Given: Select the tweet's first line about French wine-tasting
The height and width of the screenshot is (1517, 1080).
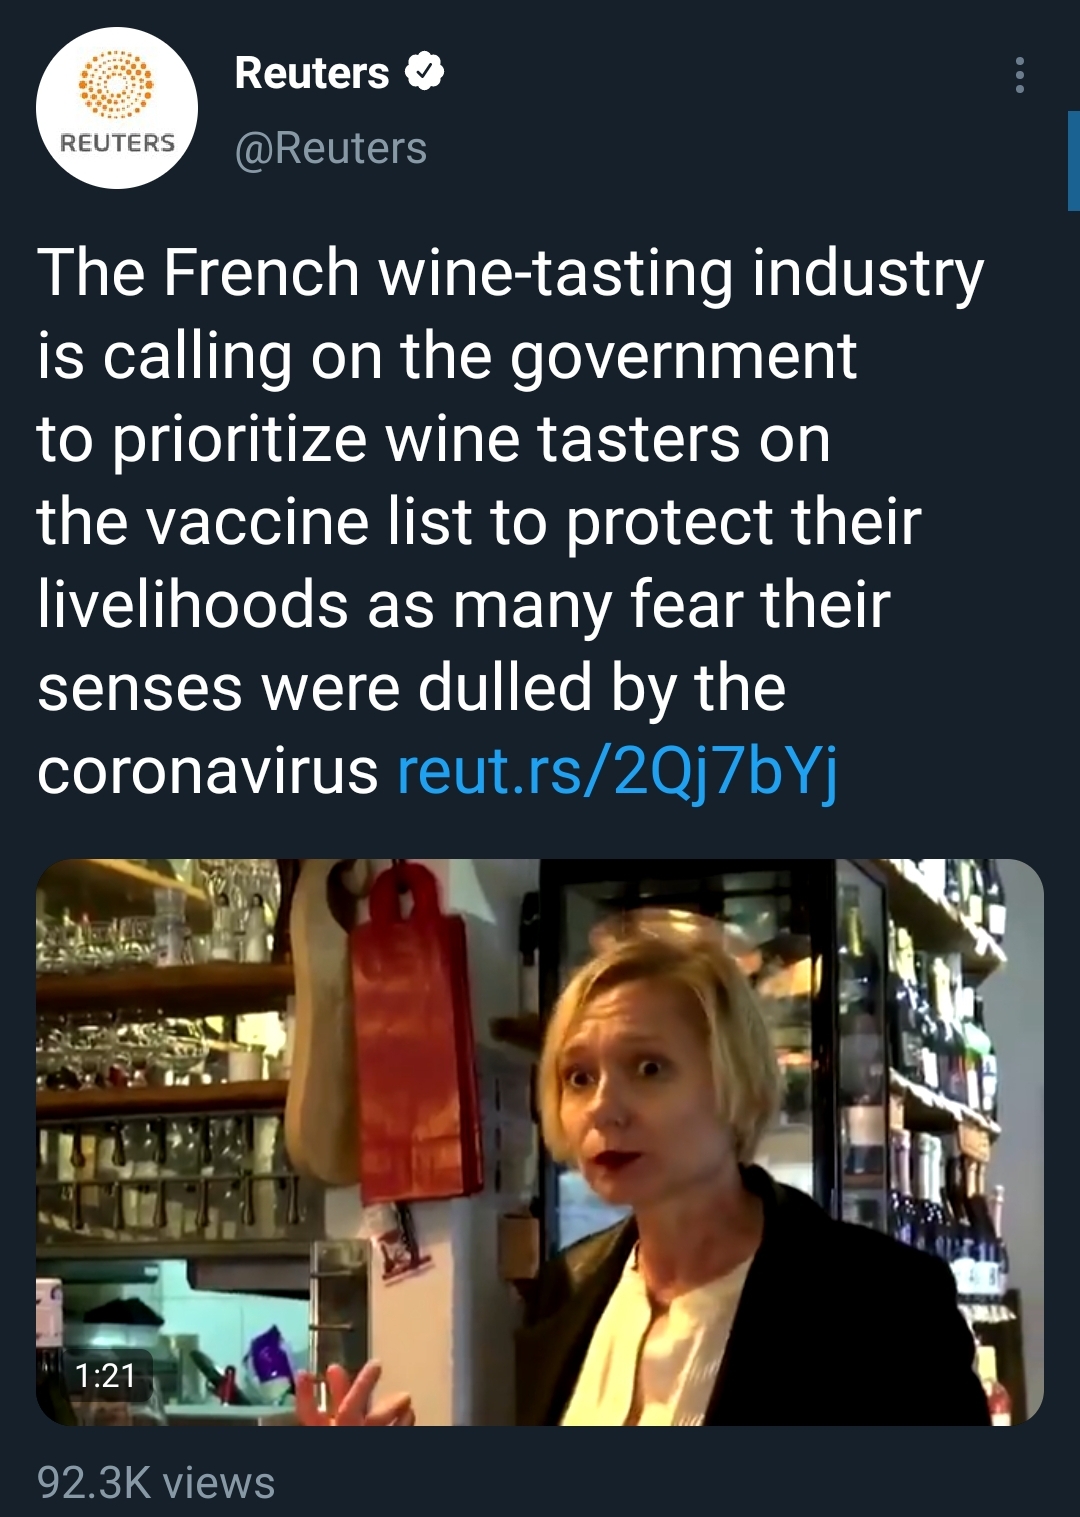Looking at the screenshot, I should 510,273.
